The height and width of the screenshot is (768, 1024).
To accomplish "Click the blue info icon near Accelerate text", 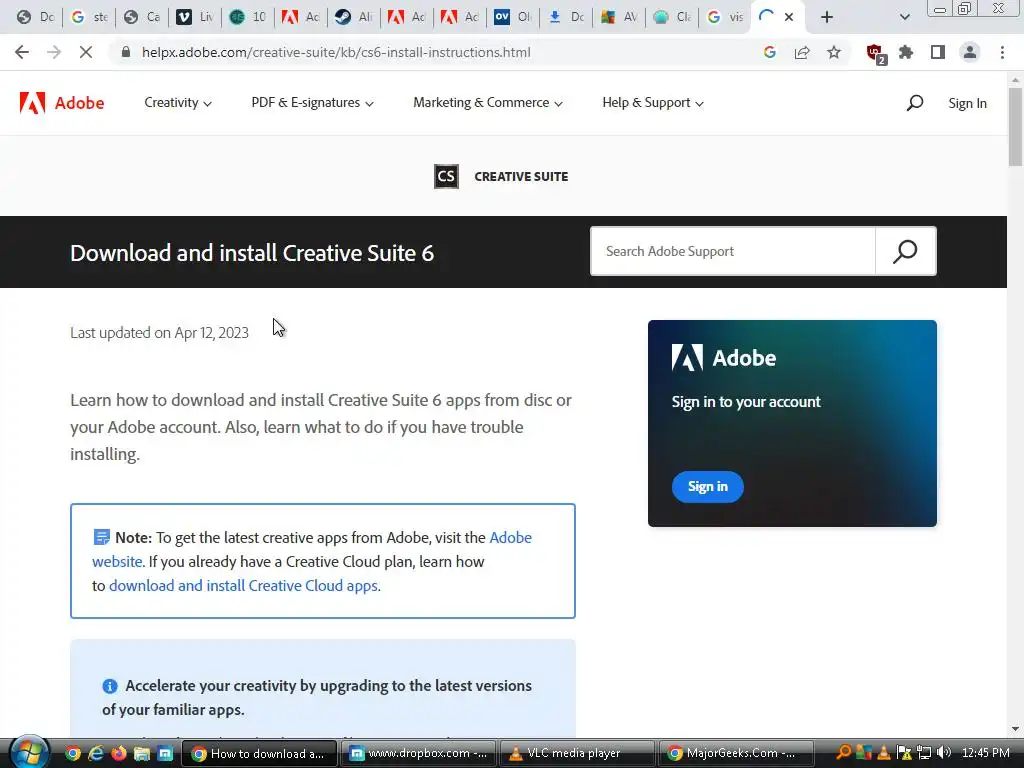I will pos(110,686).
